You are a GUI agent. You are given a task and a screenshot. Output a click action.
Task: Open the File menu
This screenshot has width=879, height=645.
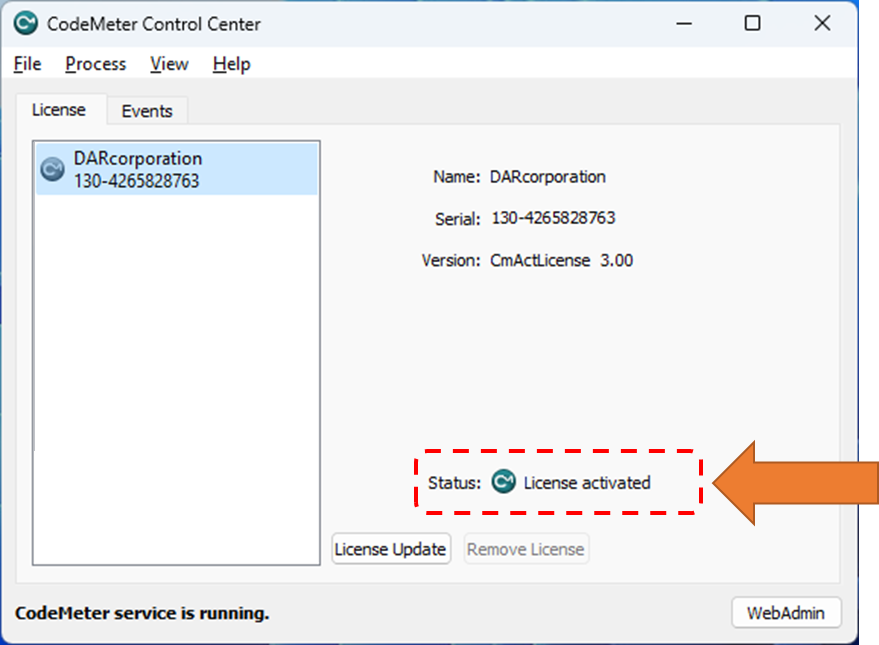point(27,64)
